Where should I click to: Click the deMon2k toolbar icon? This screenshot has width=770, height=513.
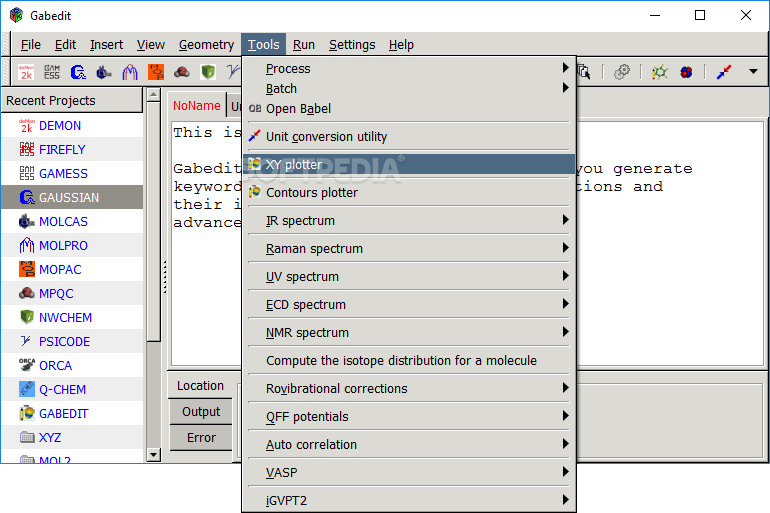pyautogui.click(x=26, y=72)
